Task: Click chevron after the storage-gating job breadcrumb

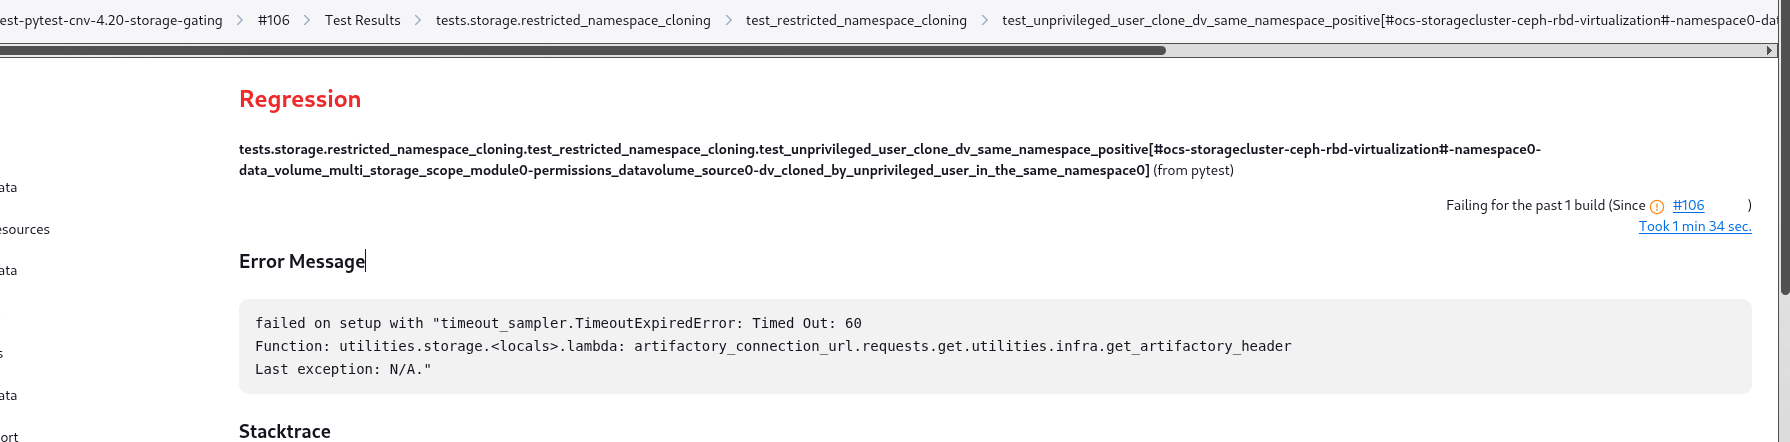Action: pyautogui.click(x=240, y=20)
